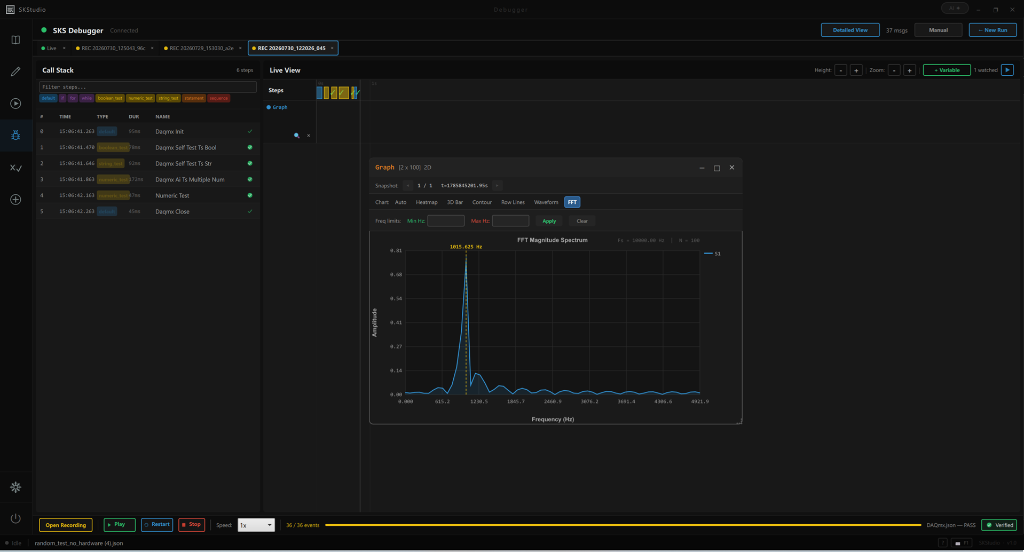
Task: Click the Detailed View button
Action: tap(850, 30)
